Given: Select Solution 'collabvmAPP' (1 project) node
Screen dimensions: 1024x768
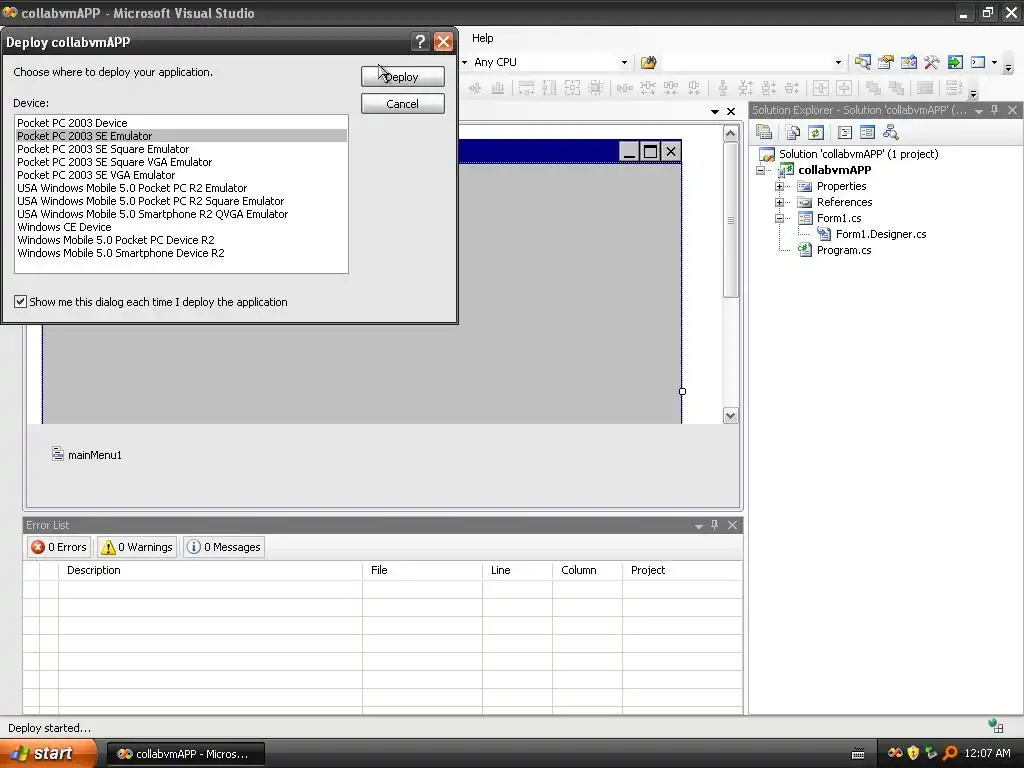Looking at the screenshot, I should click(858, 154).
